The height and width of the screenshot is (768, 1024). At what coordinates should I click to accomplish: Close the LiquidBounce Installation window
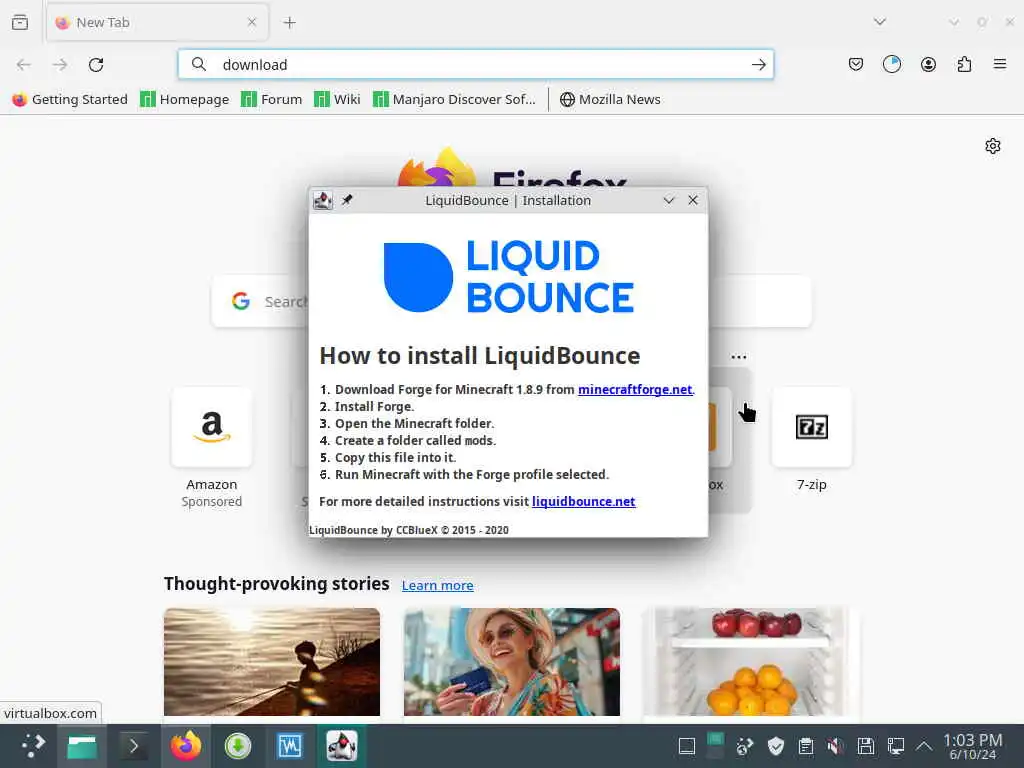(x=693, y=200)
